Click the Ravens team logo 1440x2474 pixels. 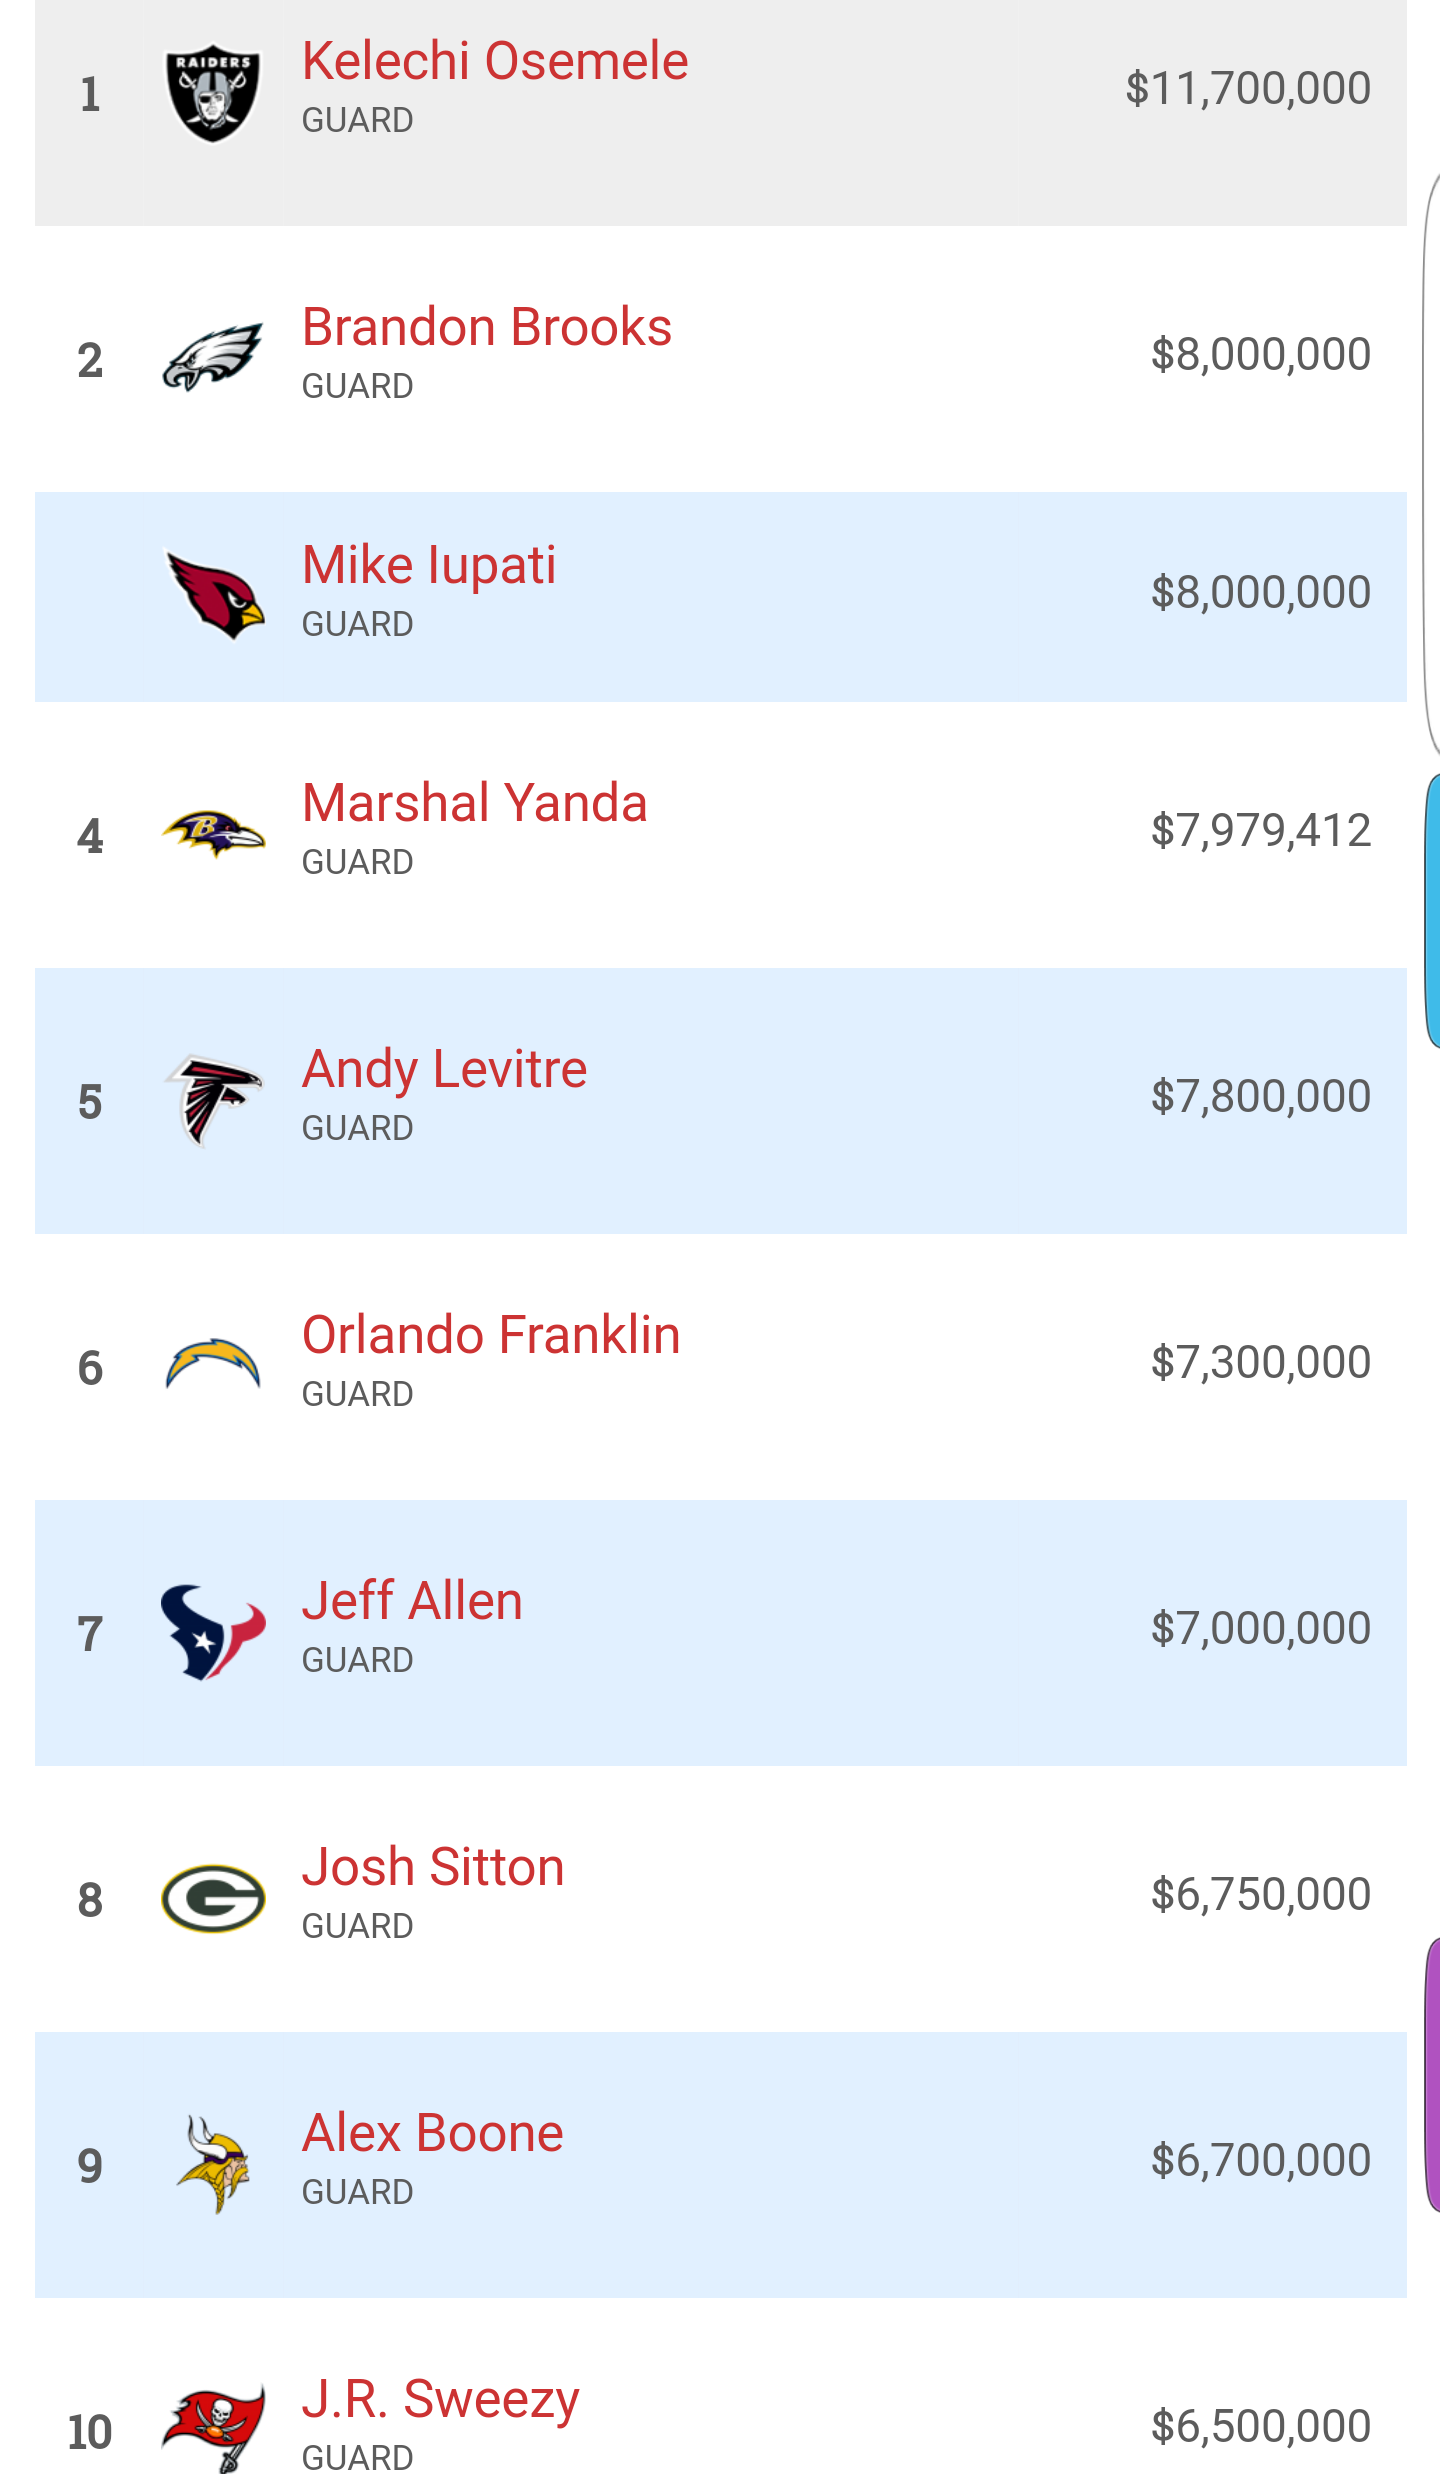(213, 833)
